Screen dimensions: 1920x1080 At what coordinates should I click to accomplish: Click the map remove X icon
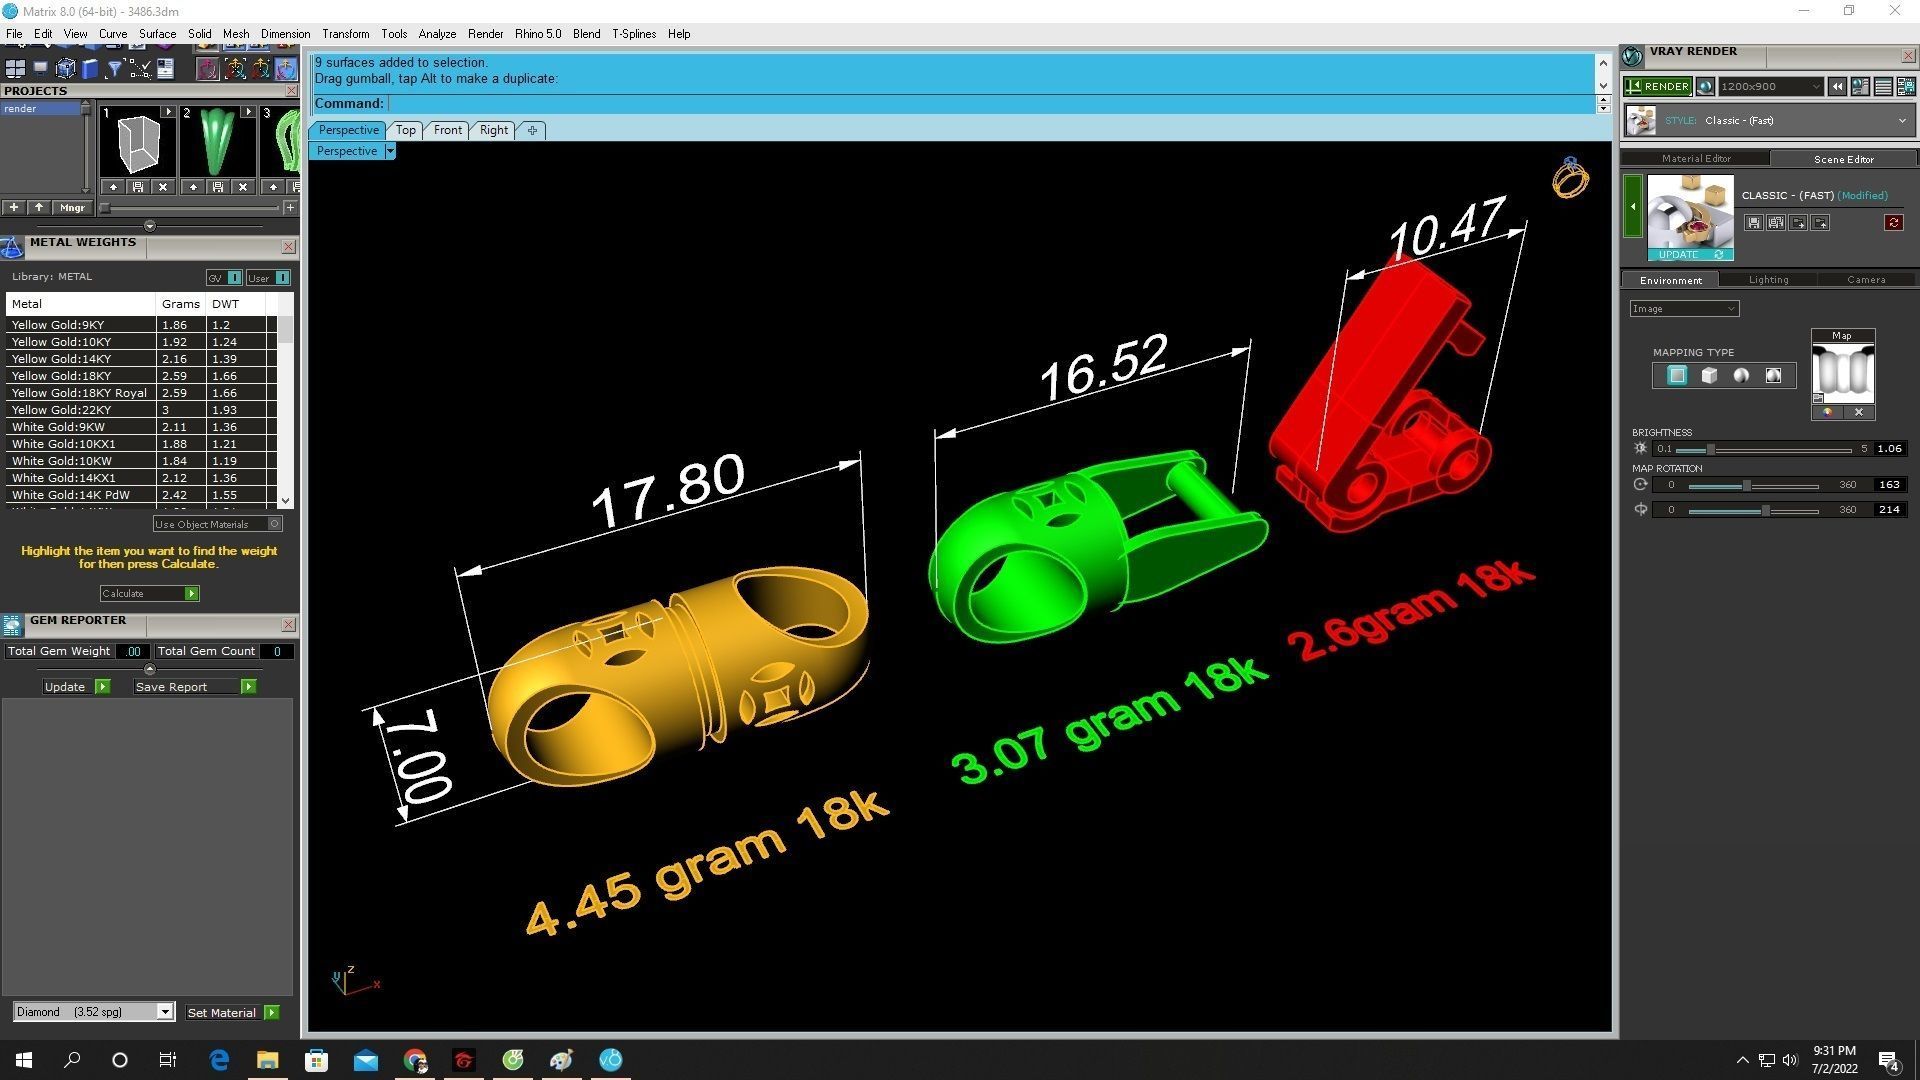click(x=1858, y=412)
